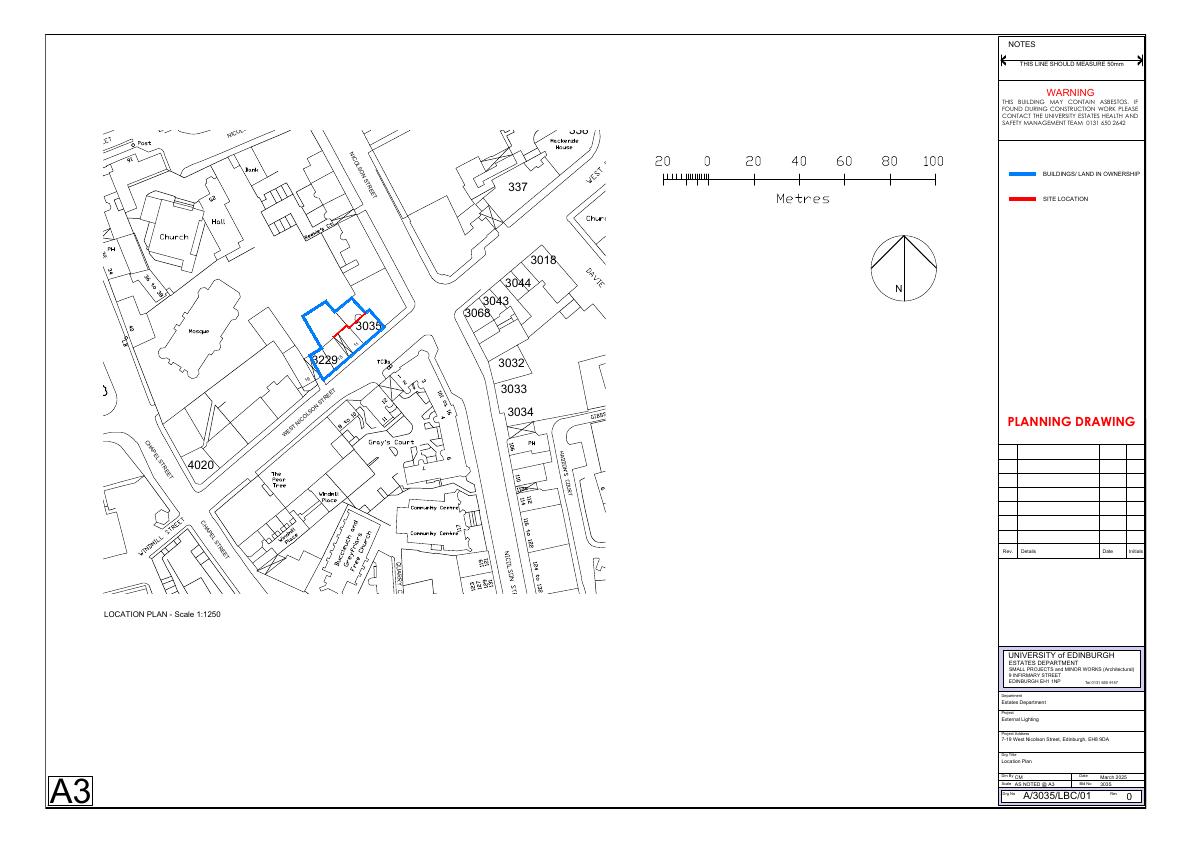Click building label 3035

pyautogui.click(x=368, y=326)
